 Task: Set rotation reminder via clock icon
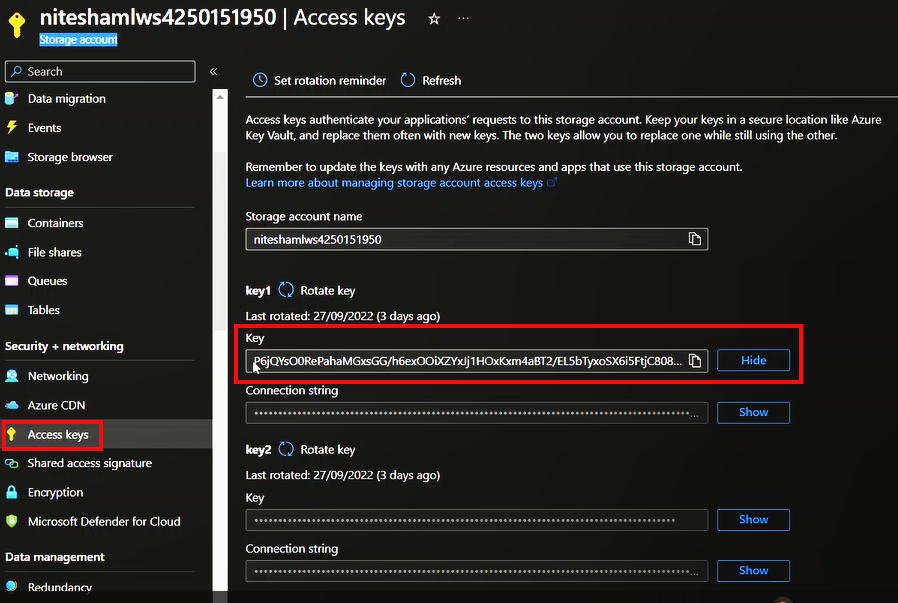click(260, 80)
